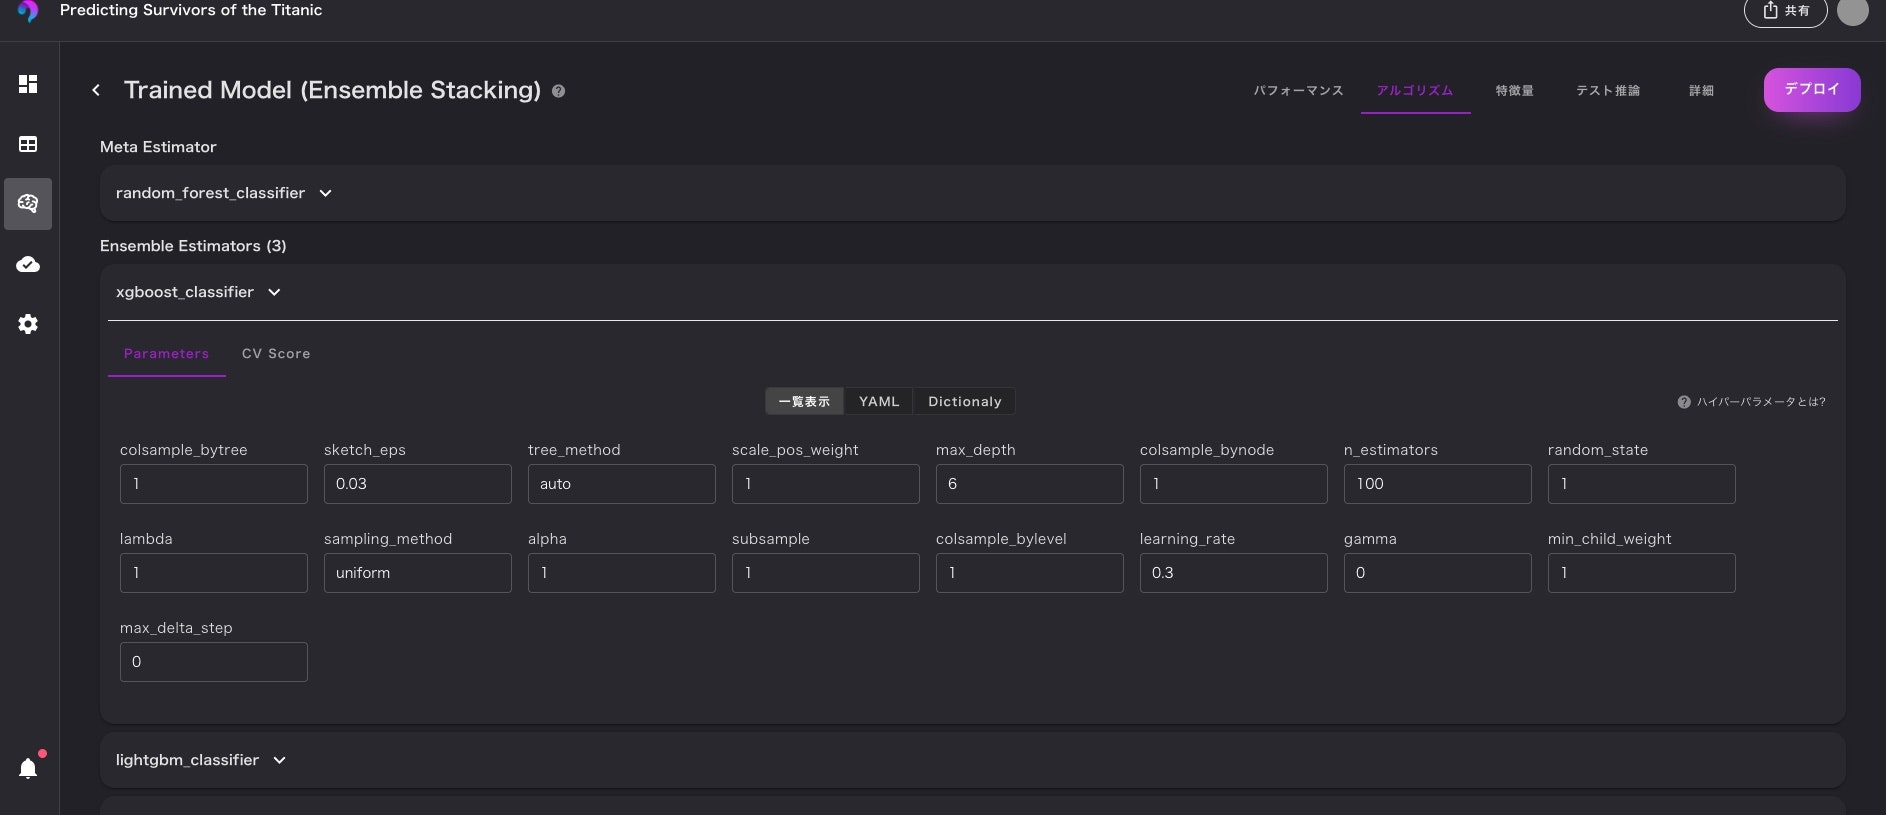Click the user avatar at top right
Screen dimensions: 1886x815
point(1853,11)
